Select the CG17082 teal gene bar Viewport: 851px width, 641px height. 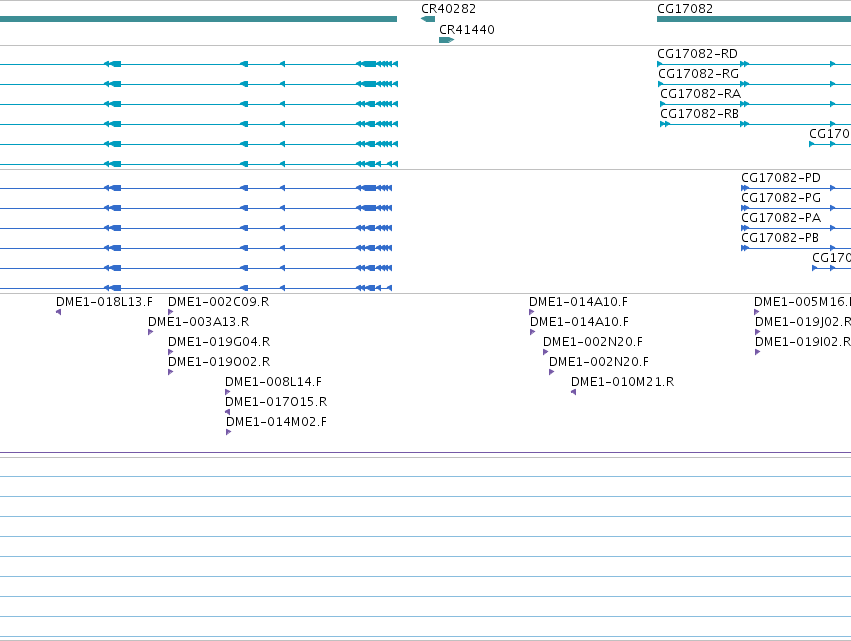[754, 19]
